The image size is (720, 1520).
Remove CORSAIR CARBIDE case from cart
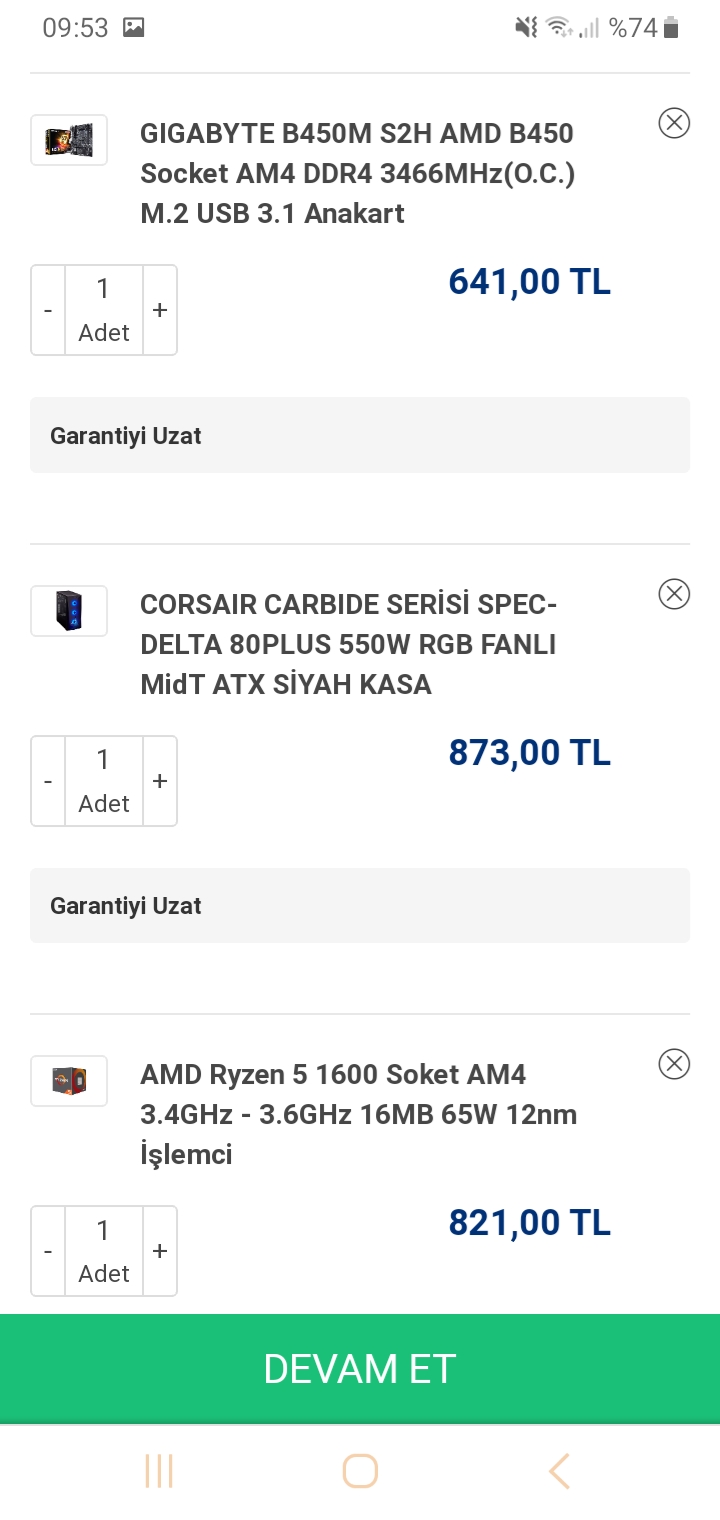click(674, 594)
